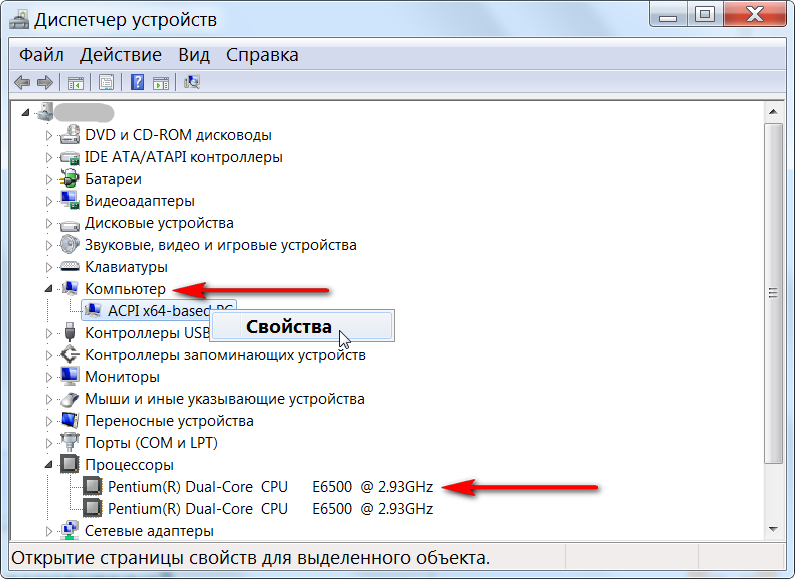The width and height of the screenshot is (795, 579).
Task: Open the Файл menu
Action: click(x=41, y=55)
